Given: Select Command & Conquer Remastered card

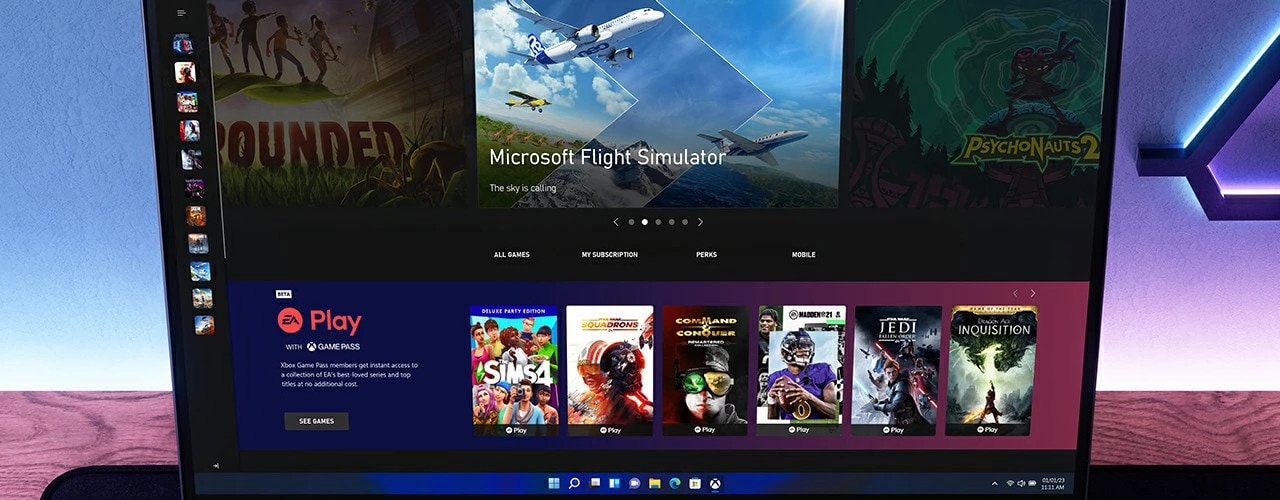Looking at the screenshot, I should pos(705,370).
